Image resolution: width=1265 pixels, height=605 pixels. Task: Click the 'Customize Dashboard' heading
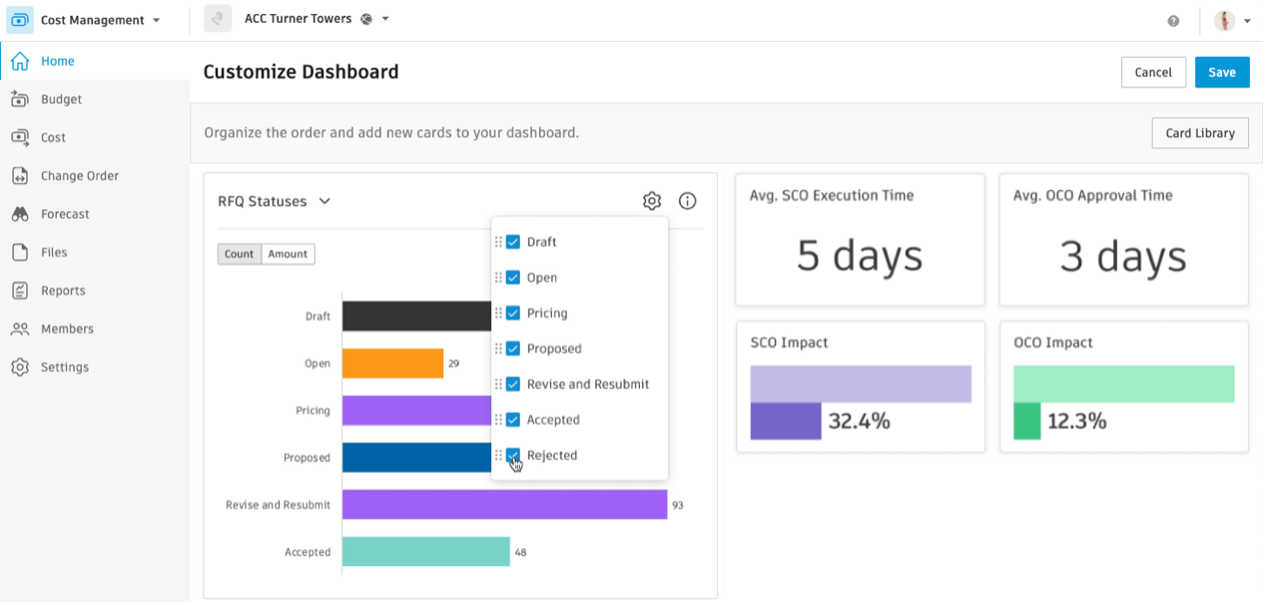[x=301, y=72]
